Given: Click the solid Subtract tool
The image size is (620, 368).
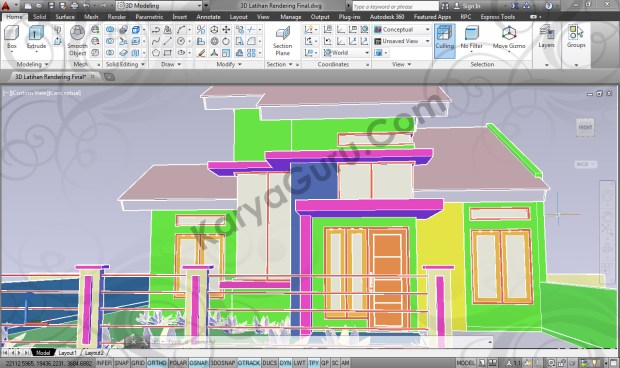Looking at the screenshot, I should (x=110, y=41).
